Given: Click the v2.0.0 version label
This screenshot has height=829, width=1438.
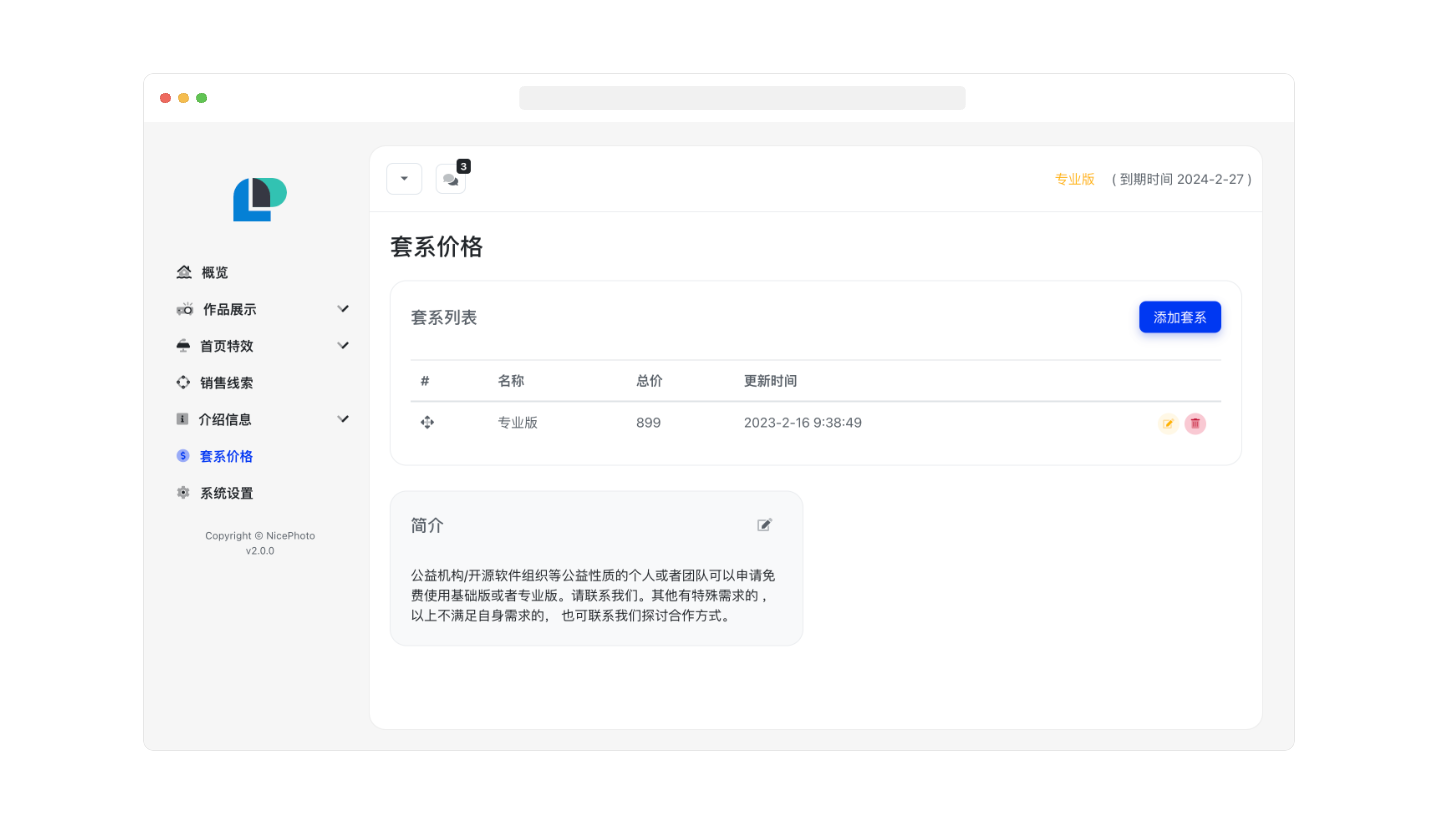Looking at the screenshot, I should (x=260, y=550).
